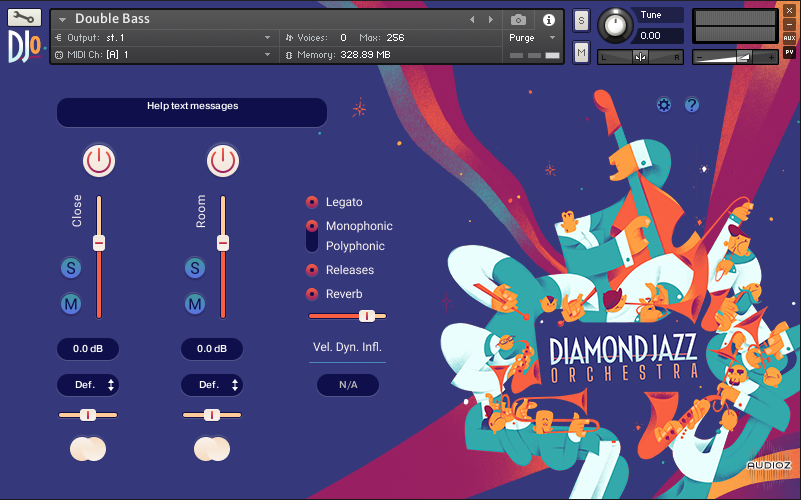Screen dimensions: 801x500
Task: Click the Kontakt solo S button
Action: coord(581,23)
